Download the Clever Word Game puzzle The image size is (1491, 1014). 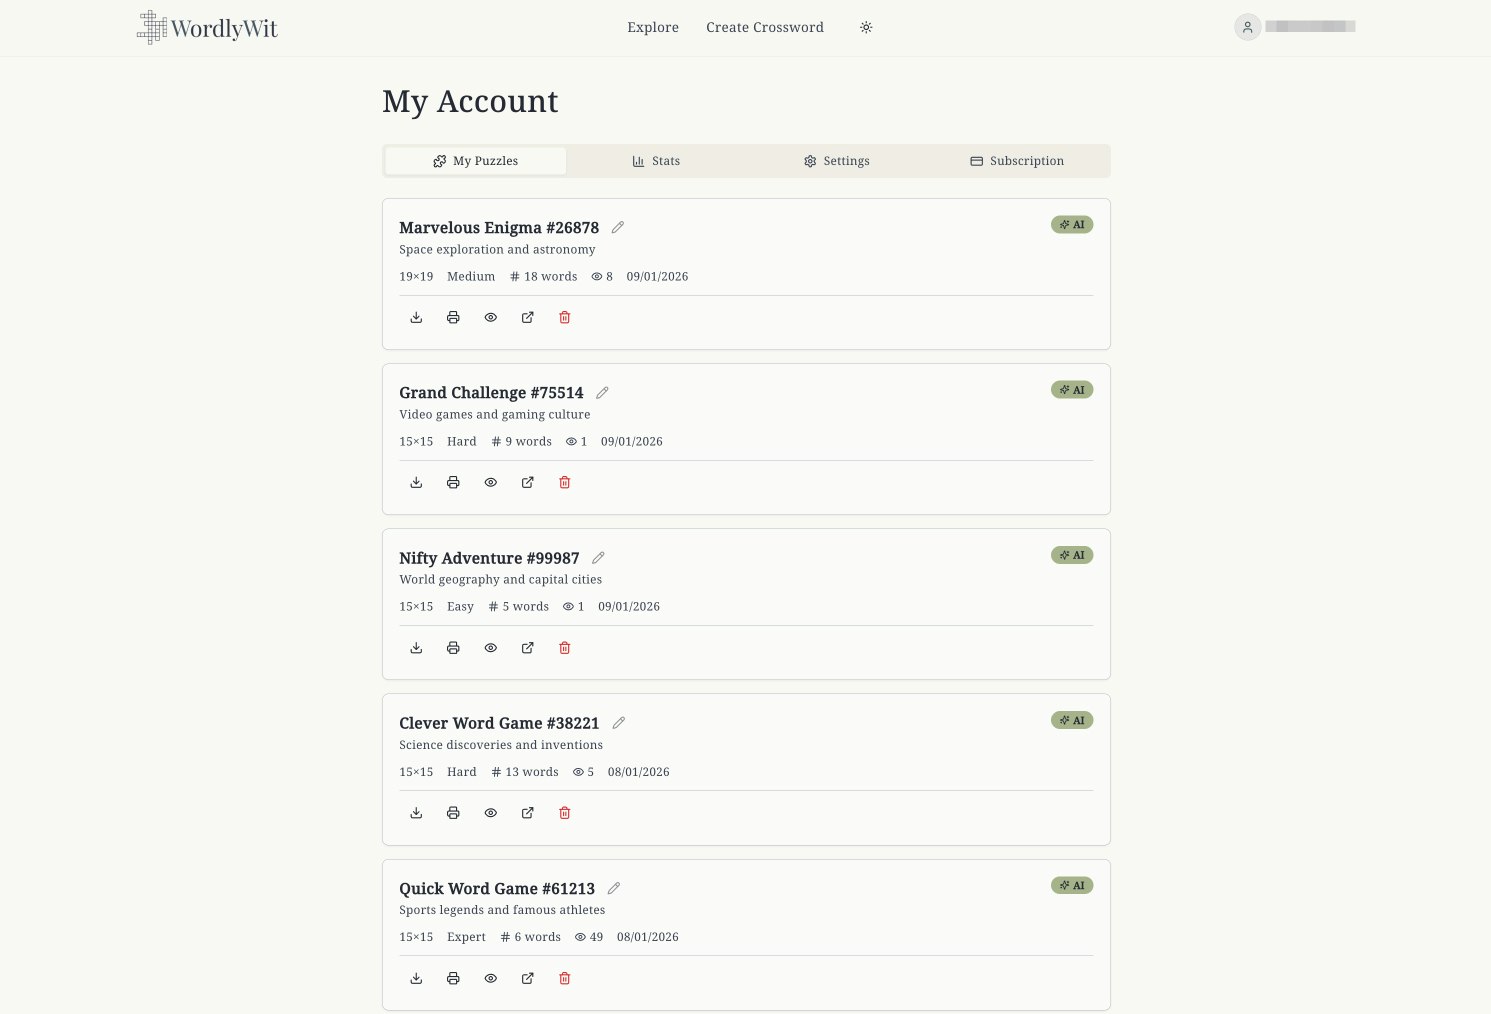416,812
